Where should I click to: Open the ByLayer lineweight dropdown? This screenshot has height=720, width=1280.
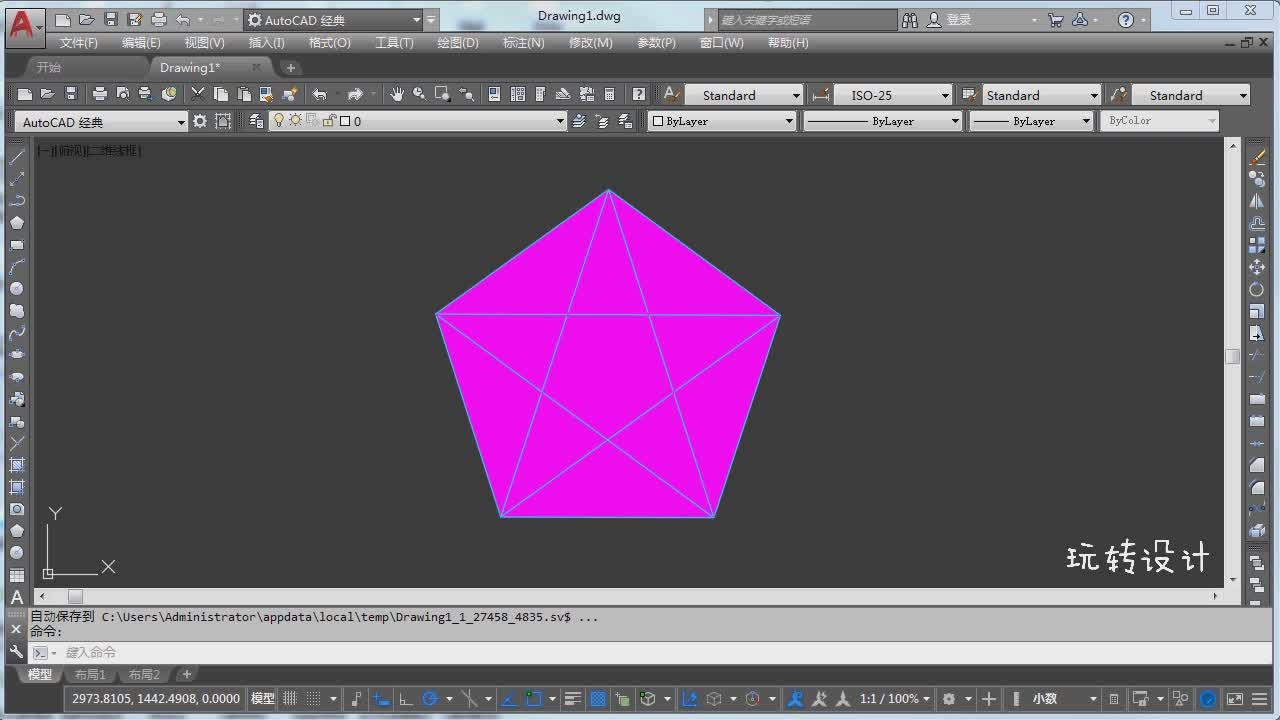(1032, 121)
